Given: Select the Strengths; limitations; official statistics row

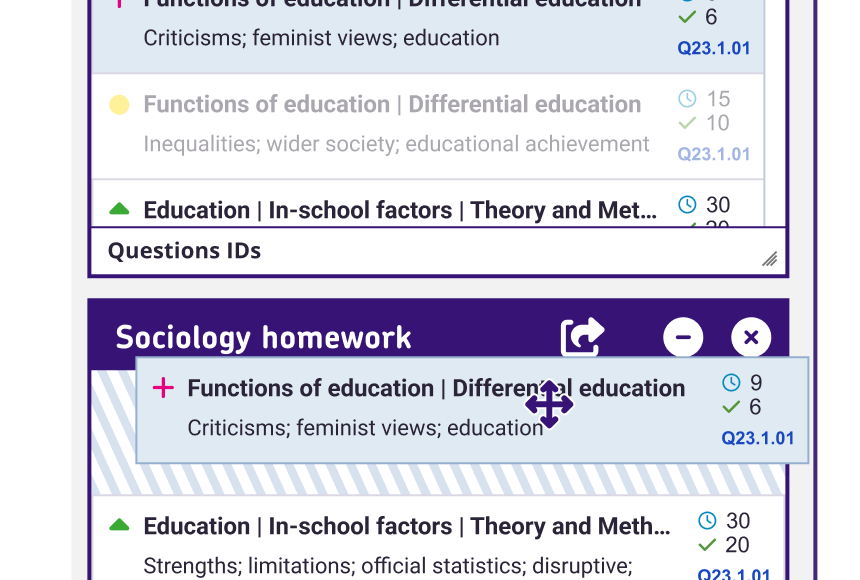Looking at the screenshot, I should [388, 566].
